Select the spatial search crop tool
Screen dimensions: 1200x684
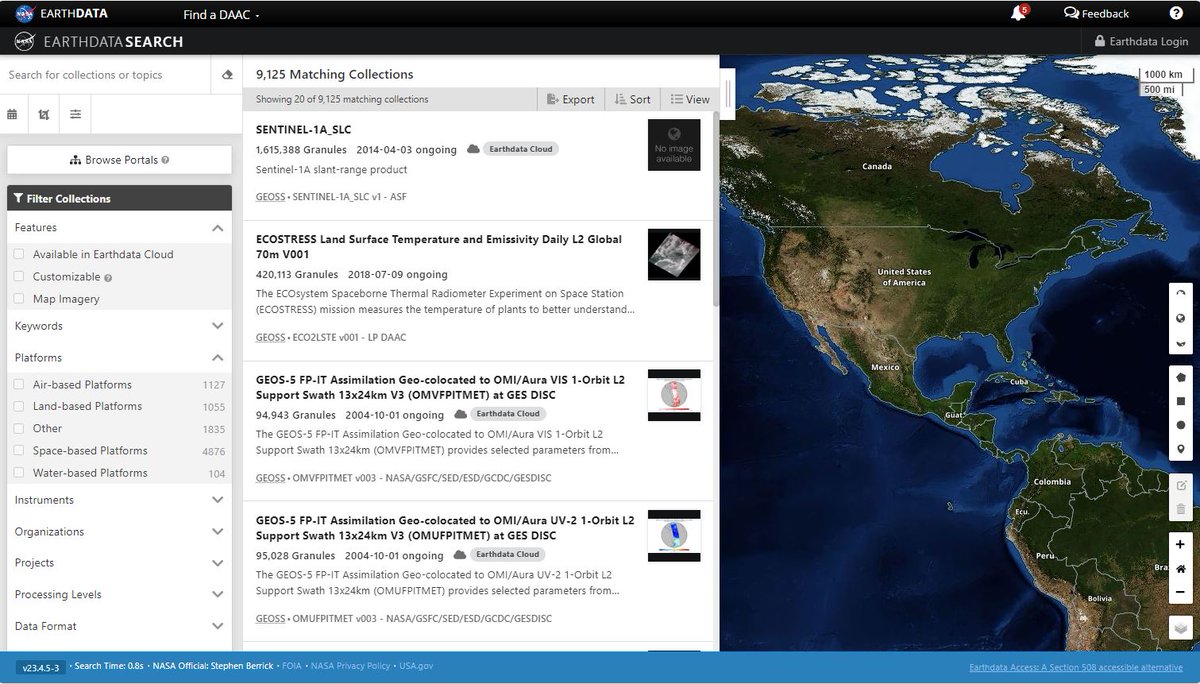coord(43,114)
